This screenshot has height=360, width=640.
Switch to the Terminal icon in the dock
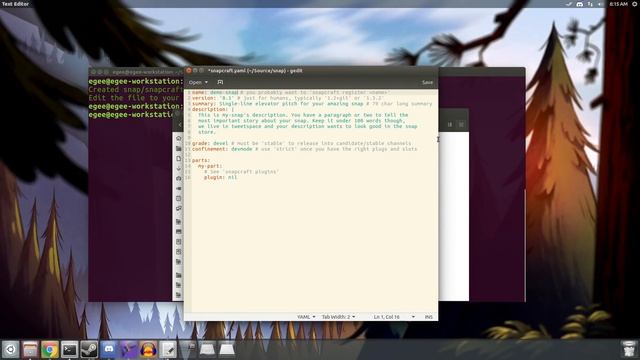[69, 349]
